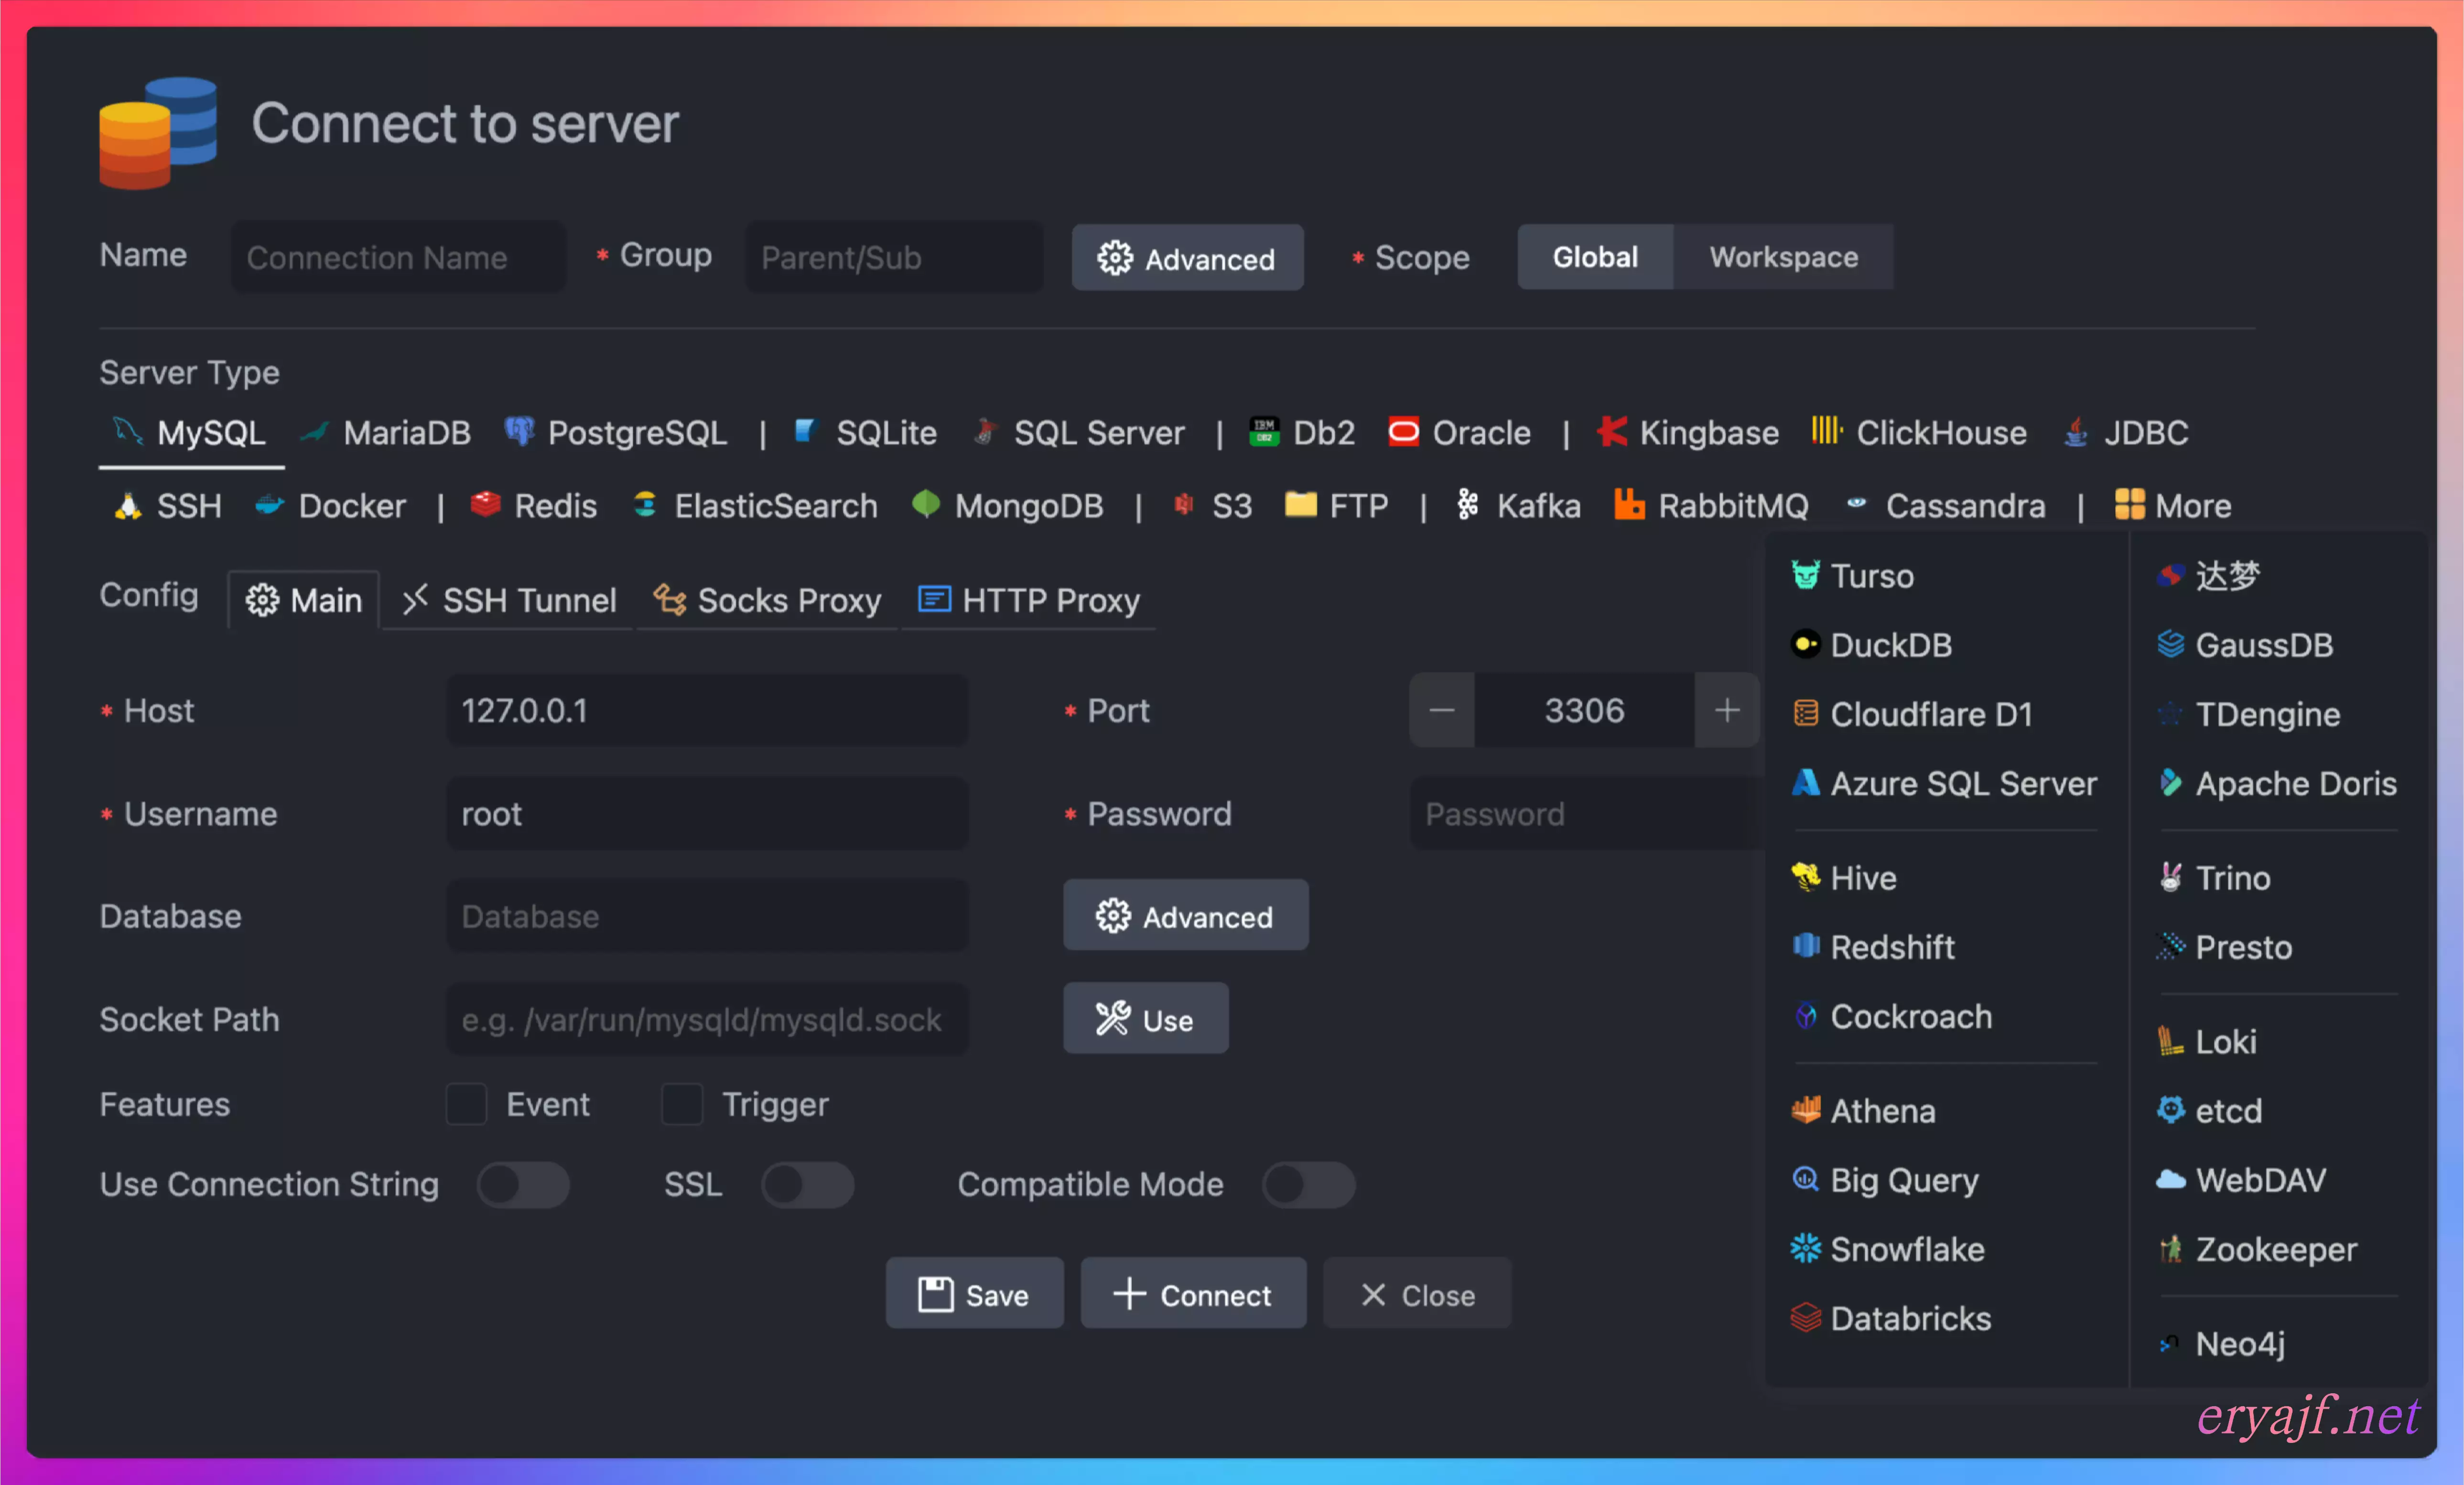Select Zookeeper entry
The image size is (2464, 1485).
(2256, 1249)
